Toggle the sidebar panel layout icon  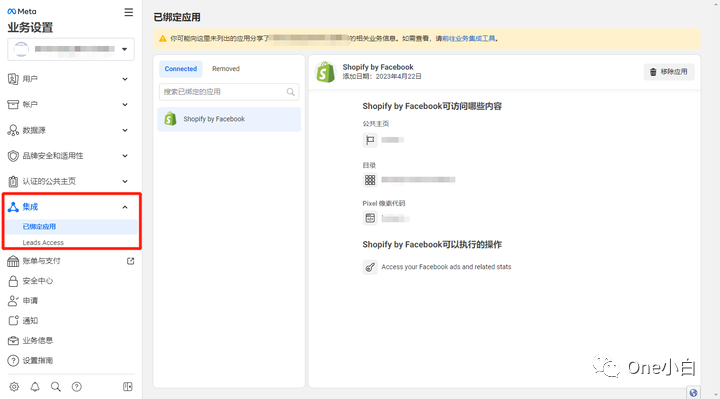(x=128, y=387)
